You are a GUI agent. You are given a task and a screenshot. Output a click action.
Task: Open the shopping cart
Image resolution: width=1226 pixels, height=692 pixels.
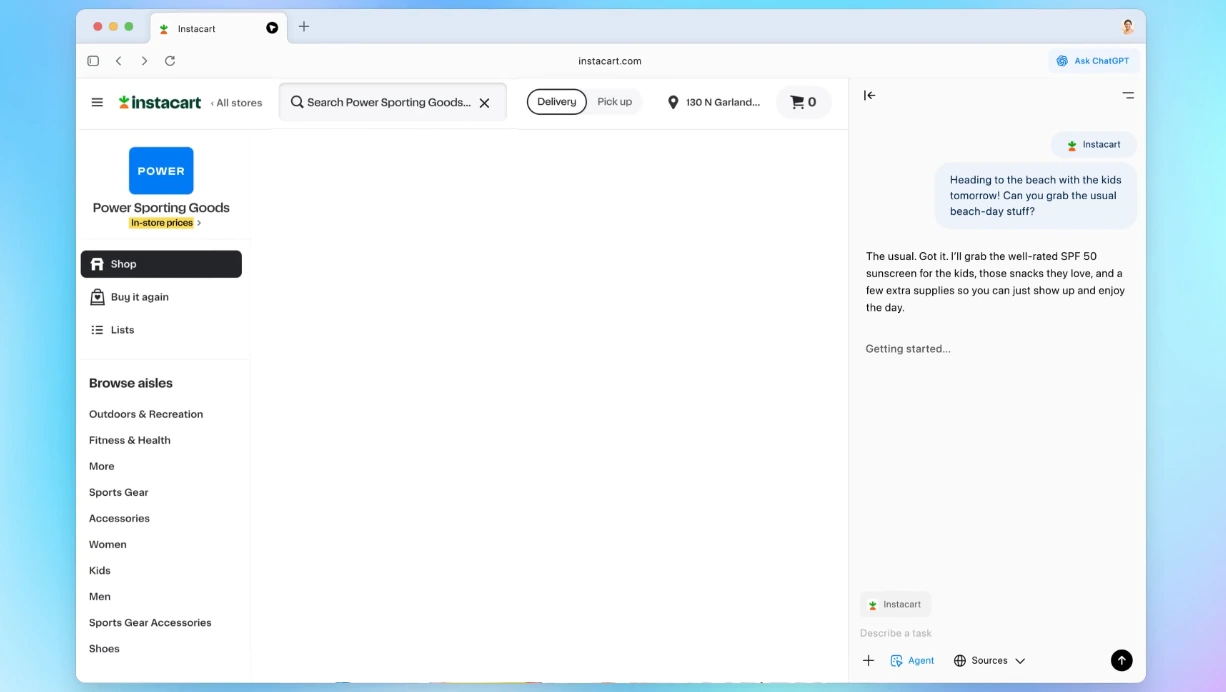[803, 102]
